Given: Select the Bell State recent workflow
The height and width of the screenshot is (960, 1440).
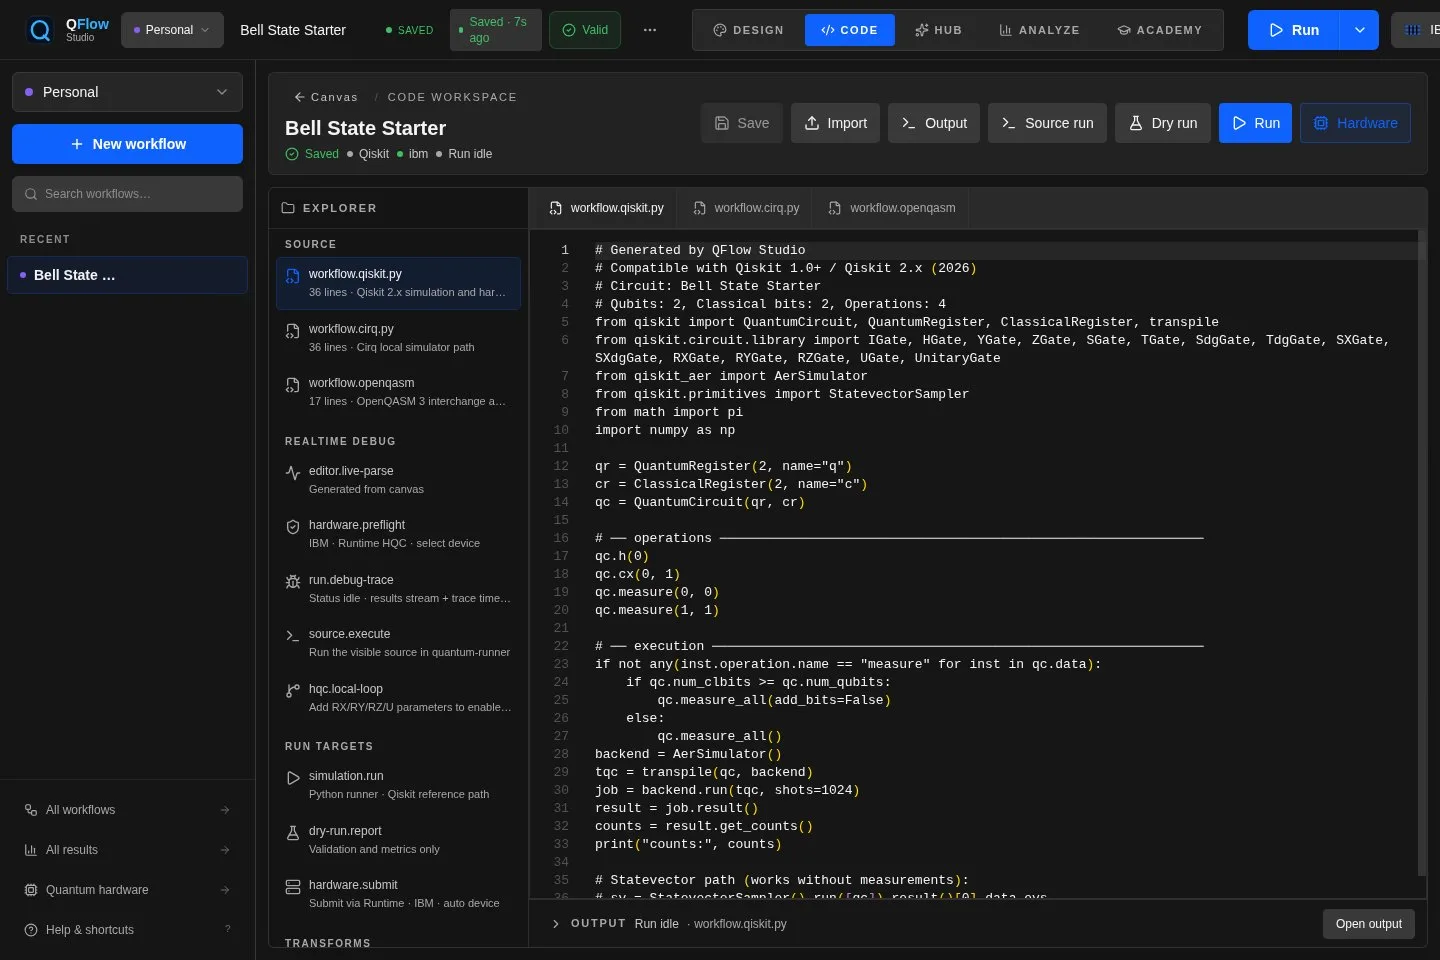Looking at the screenshot, I should 127,275.
